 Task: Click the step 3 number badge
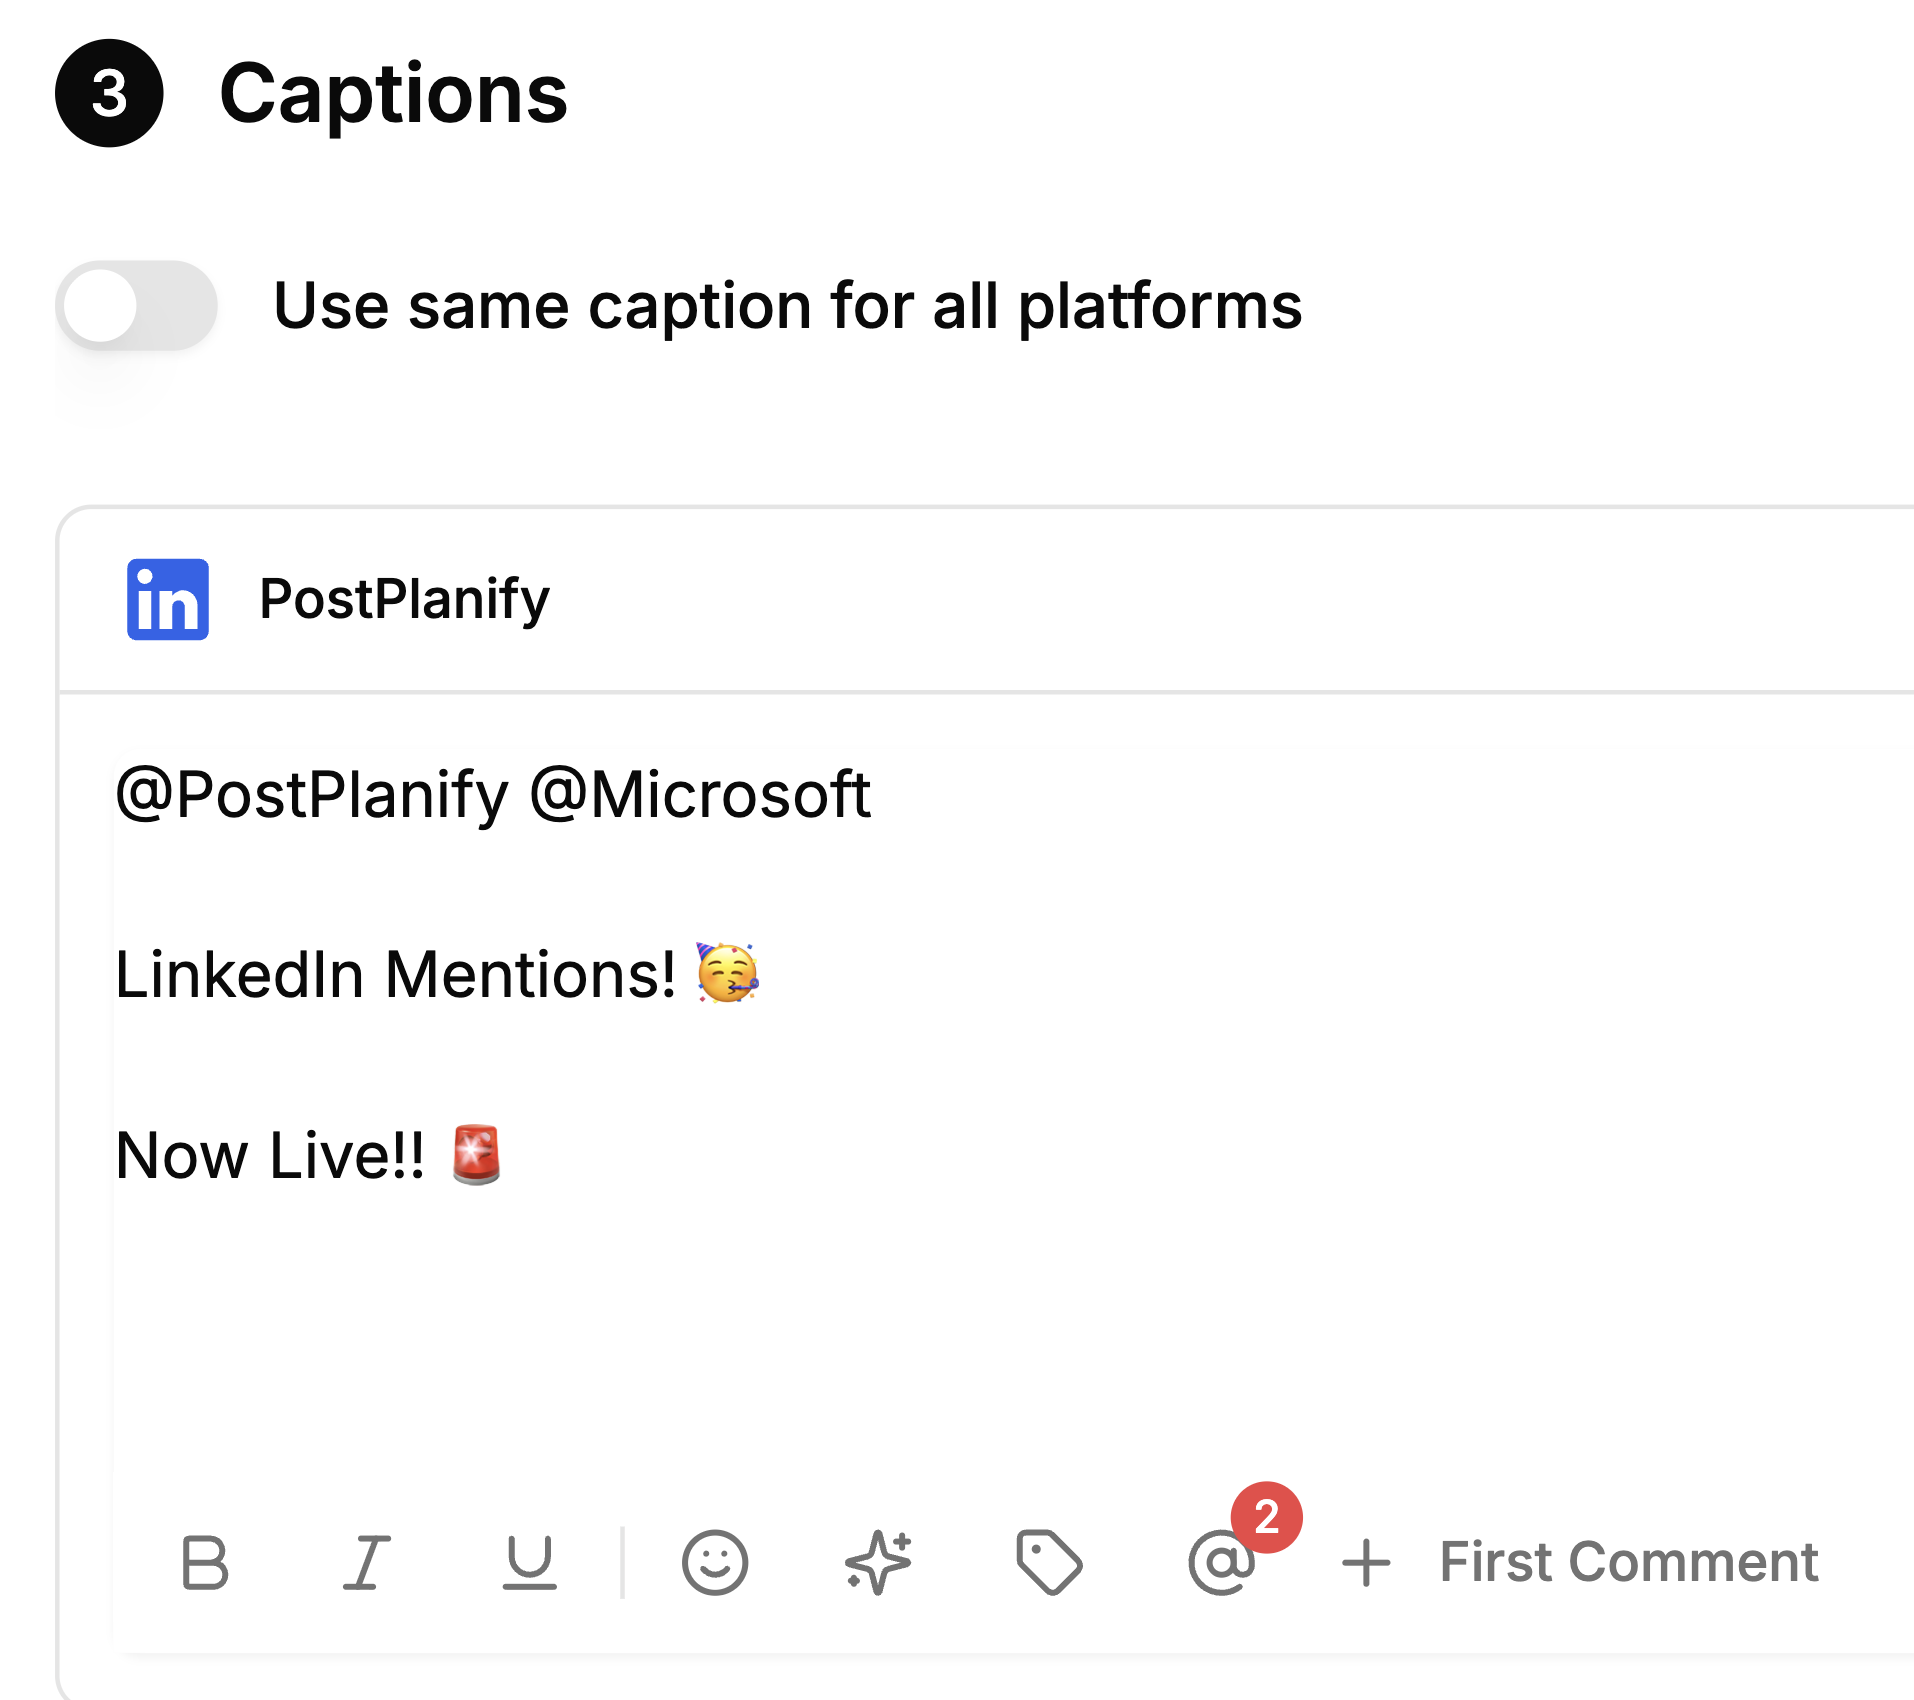tap(109, 94)
